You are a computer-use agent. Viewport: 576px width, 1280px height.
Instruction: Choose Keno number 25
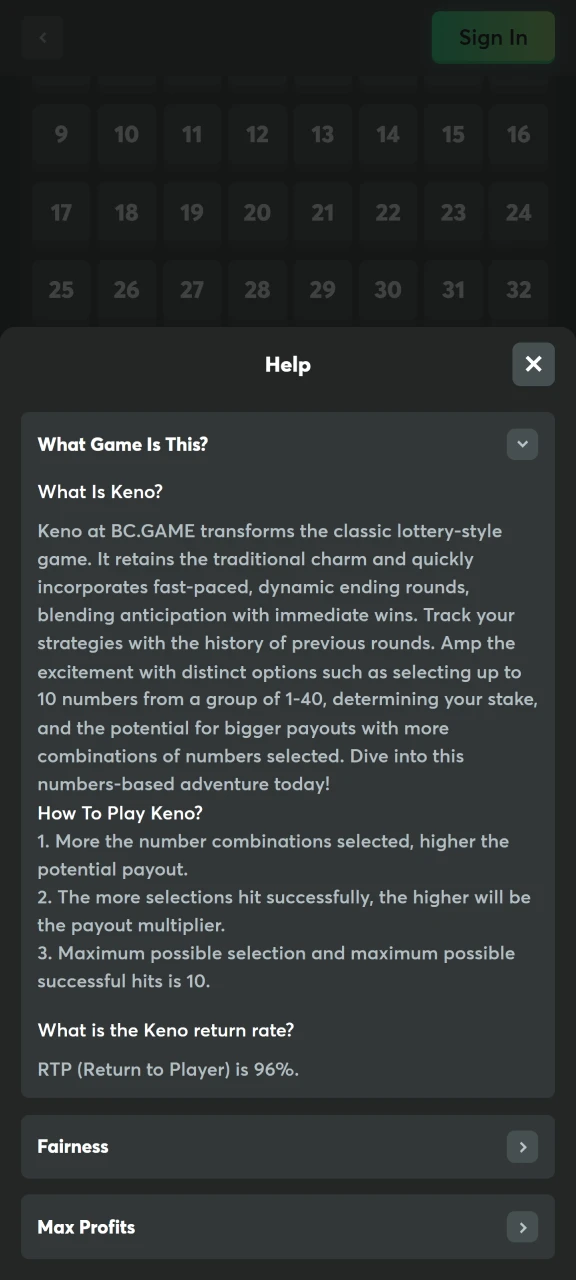coord(61,290)
